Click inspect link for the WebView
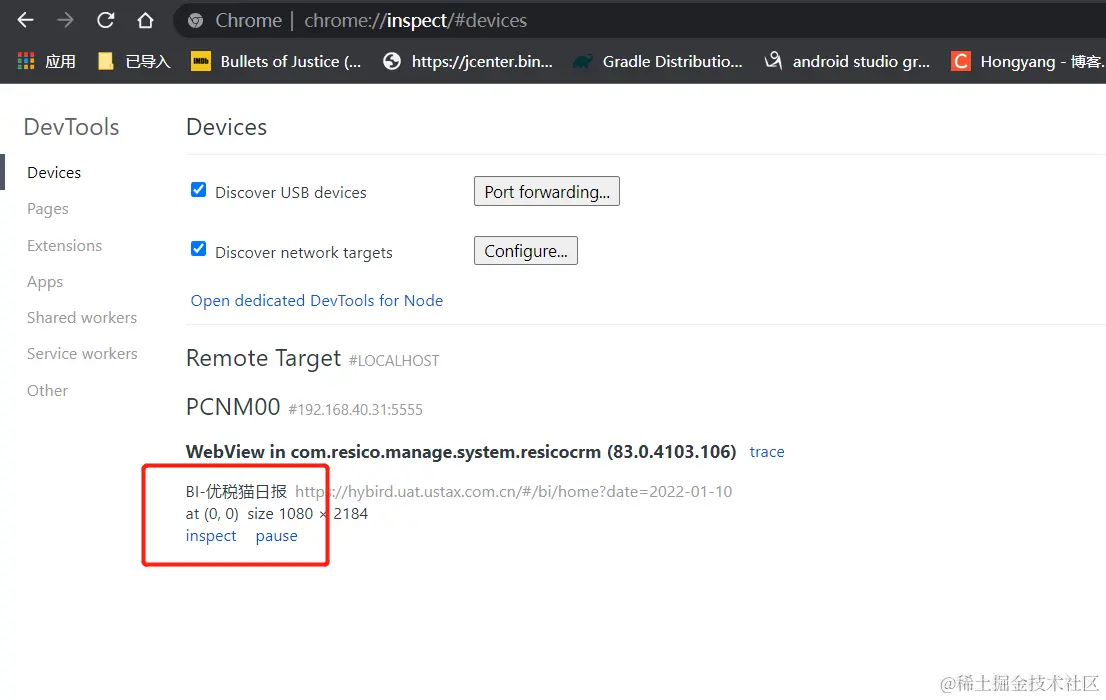The width and height of the screenshot is (1106, 700). pyautogui.click(x=211, y=536)
